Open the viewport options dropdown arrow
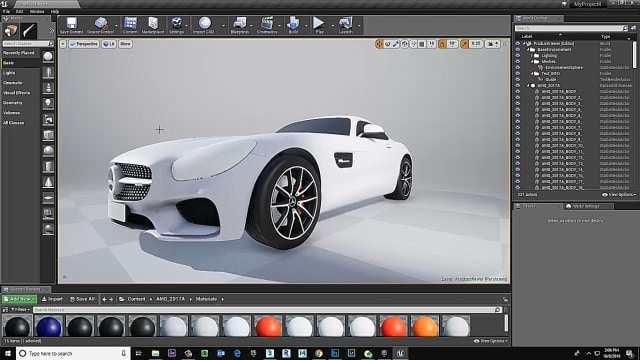640x360 pixels. (63, 44)
